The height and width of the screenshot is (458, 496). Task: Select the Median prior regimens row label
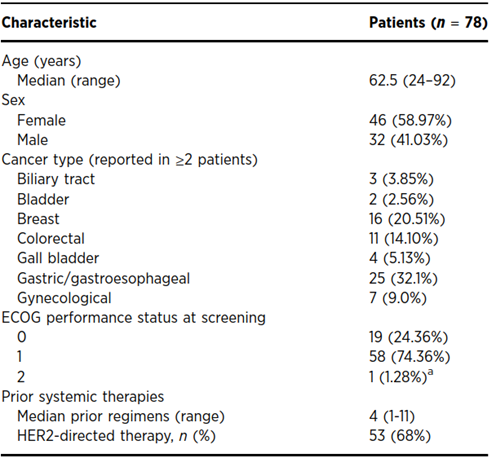[x=121, y=416]
